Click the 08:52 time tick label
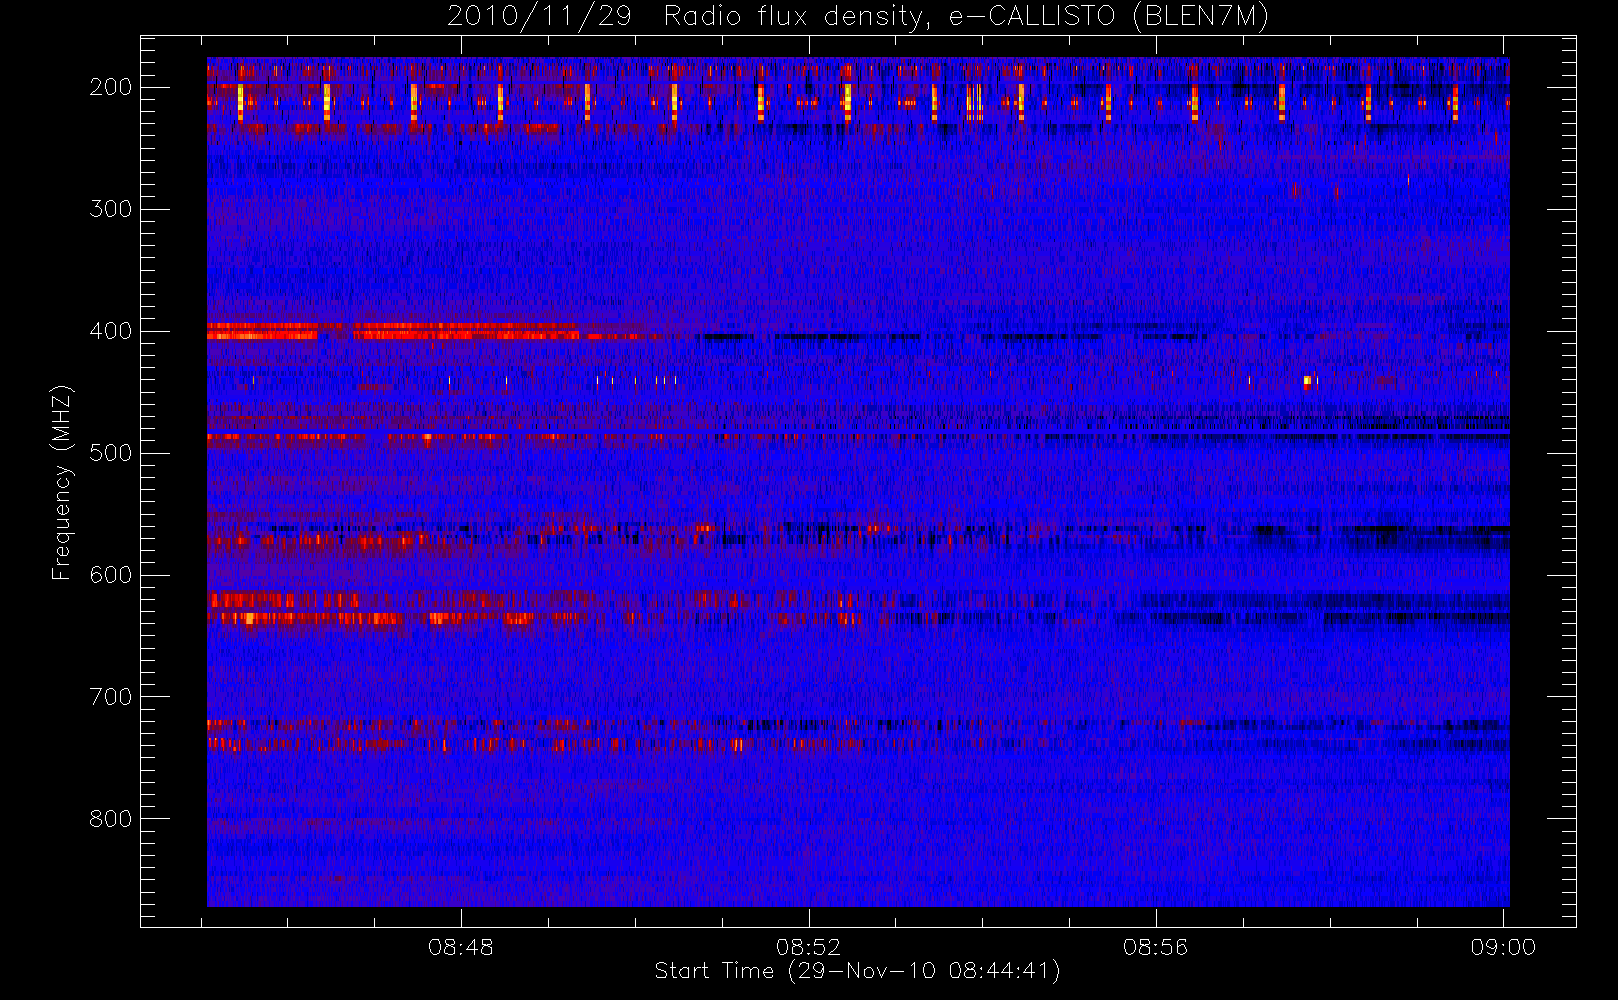This screenshot has width=1618, height=1000. pyautogui.click(x=808, y=947)
